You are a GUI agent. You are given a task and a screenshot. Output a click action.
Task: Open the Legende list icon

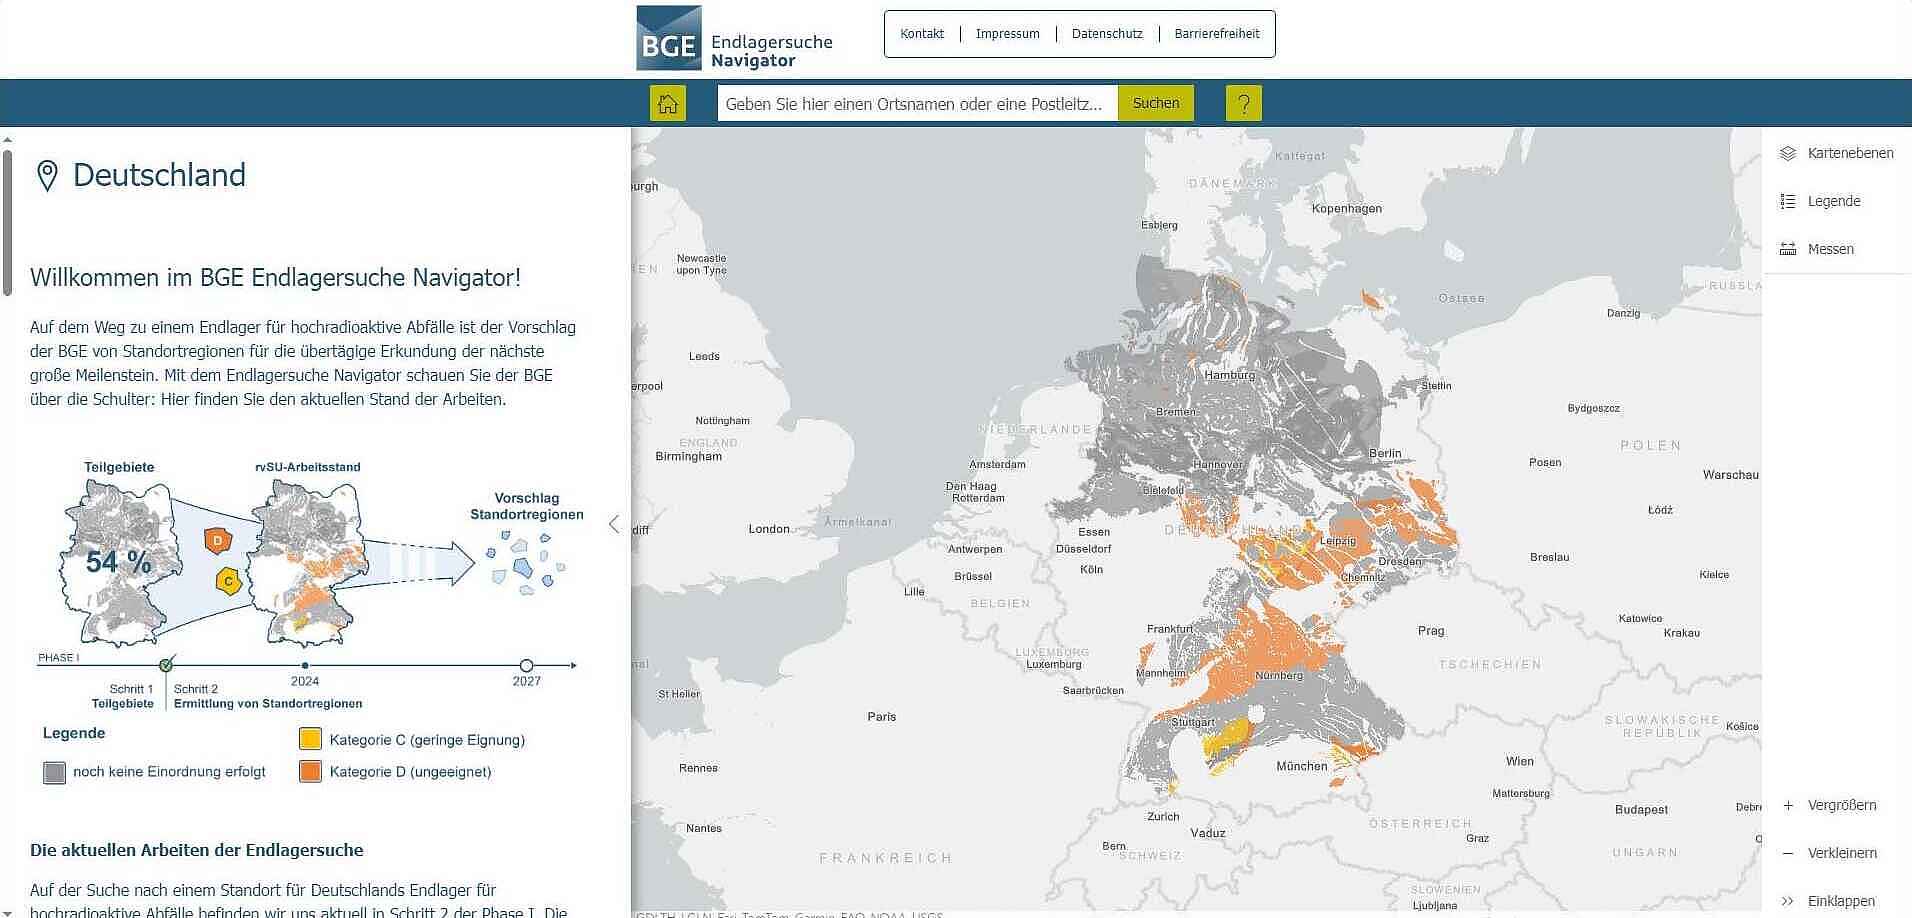point(1788,201)
